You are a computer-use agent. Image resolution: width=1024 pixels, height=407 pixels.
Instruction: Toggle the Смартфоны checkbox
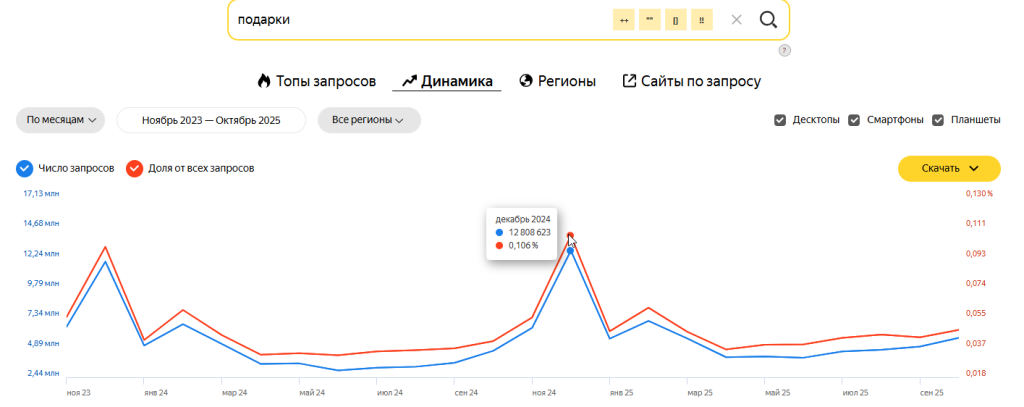click(854, 120)
